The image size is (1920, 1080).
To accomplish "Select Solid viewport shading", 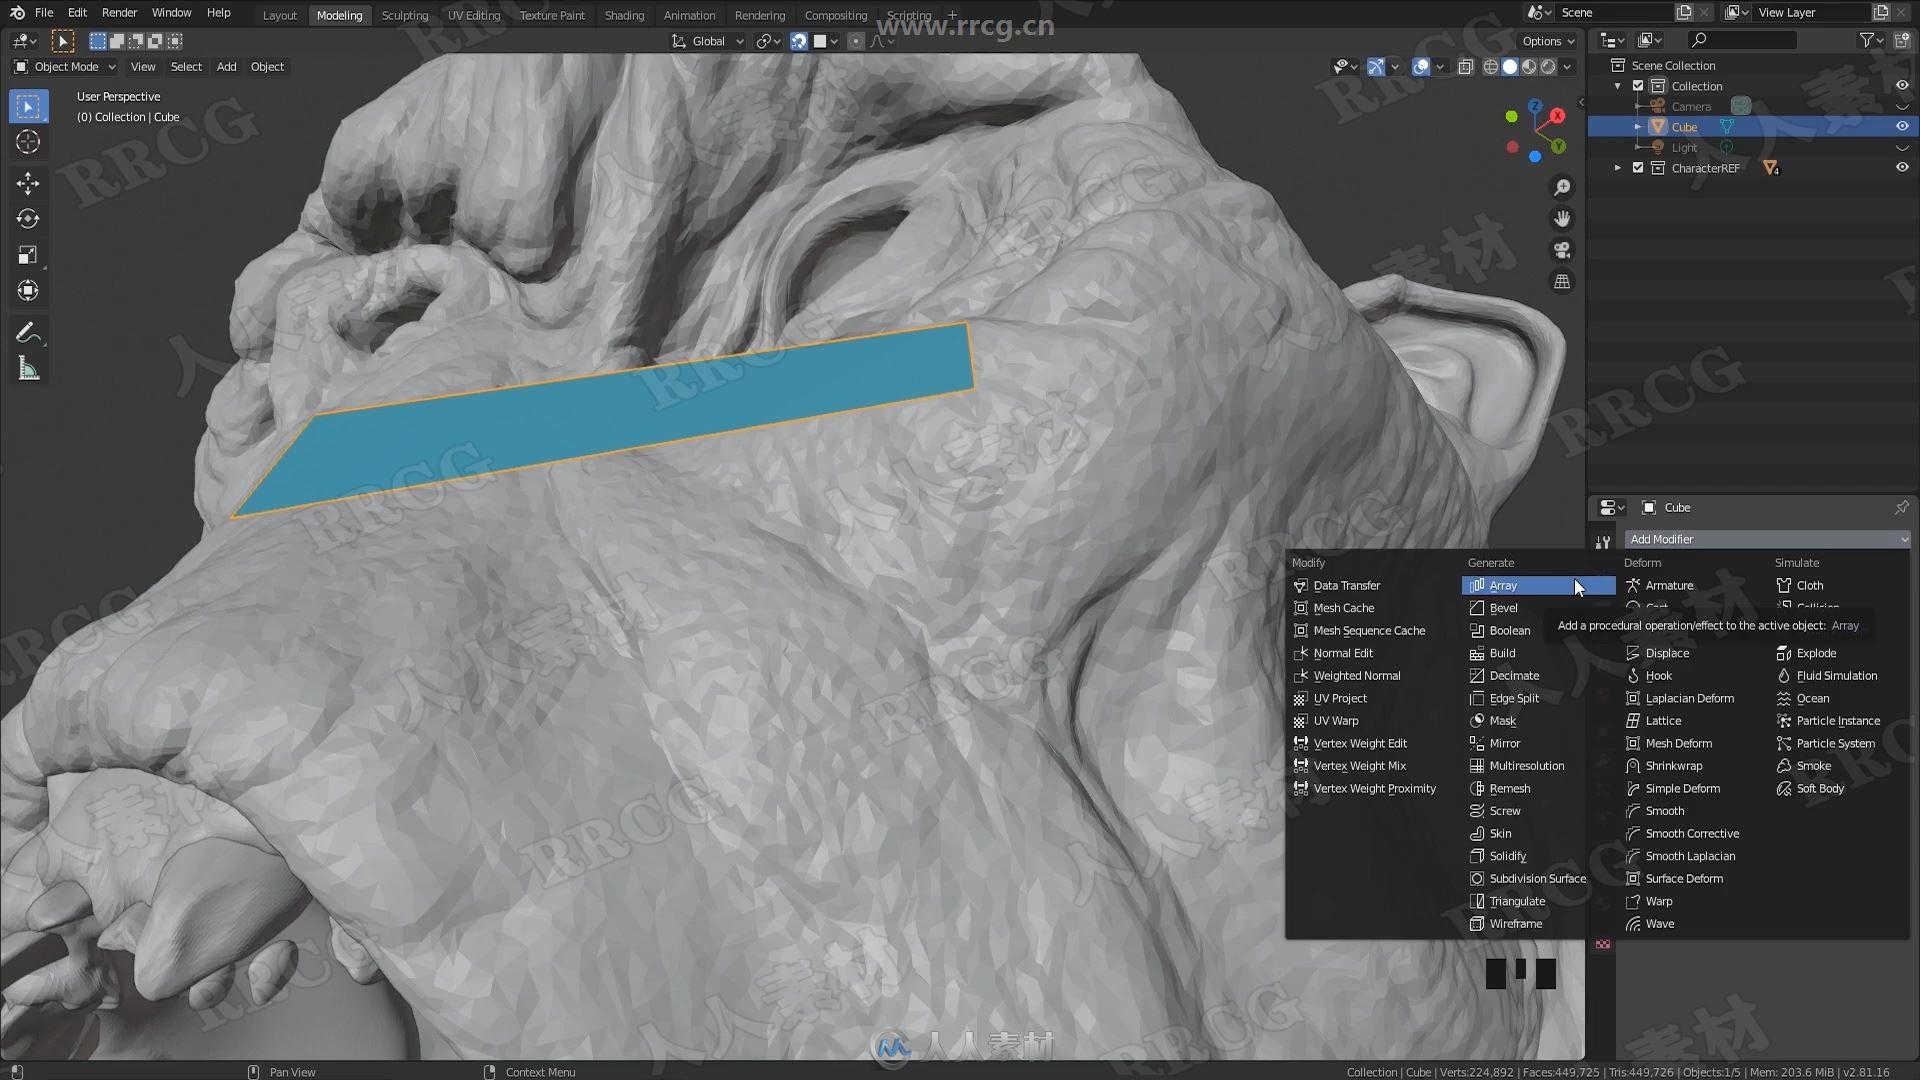I will point(1510,67).
